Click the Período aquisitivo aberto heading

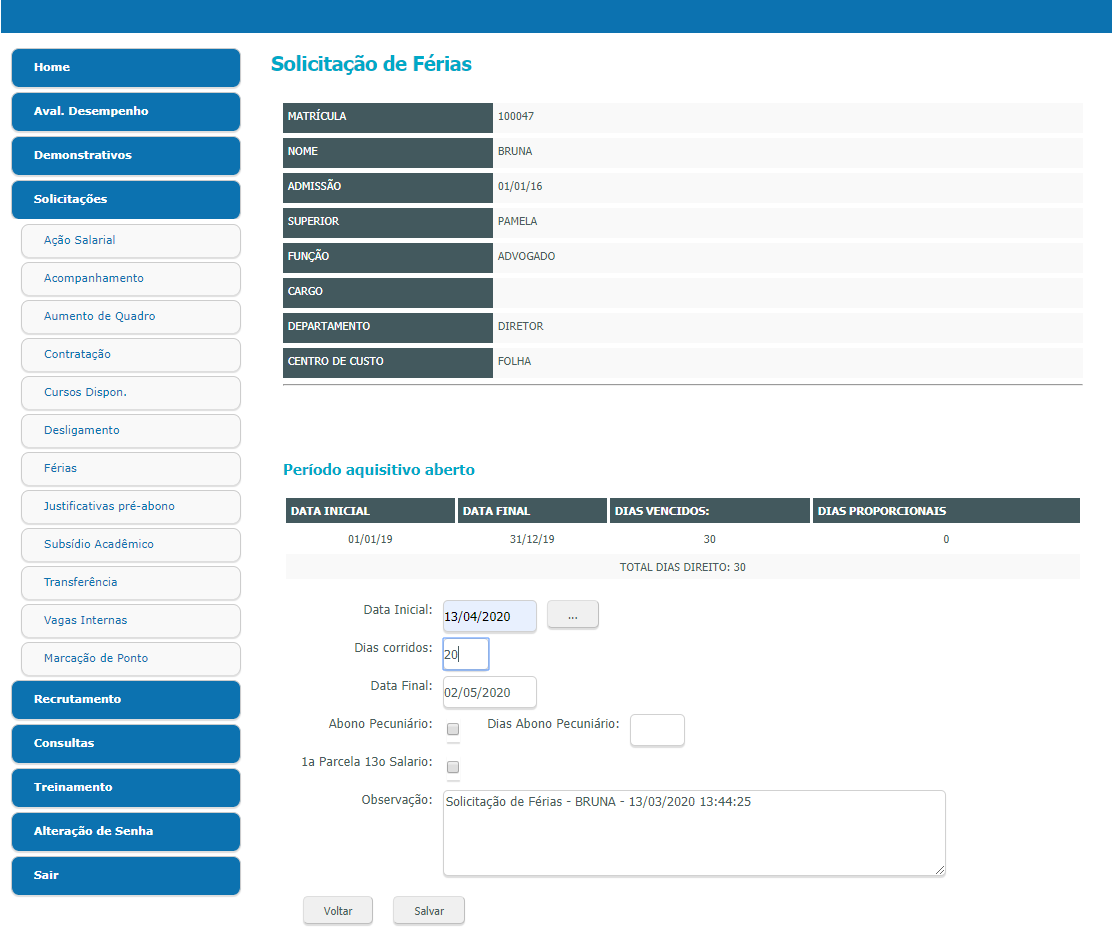pos(379,469)
